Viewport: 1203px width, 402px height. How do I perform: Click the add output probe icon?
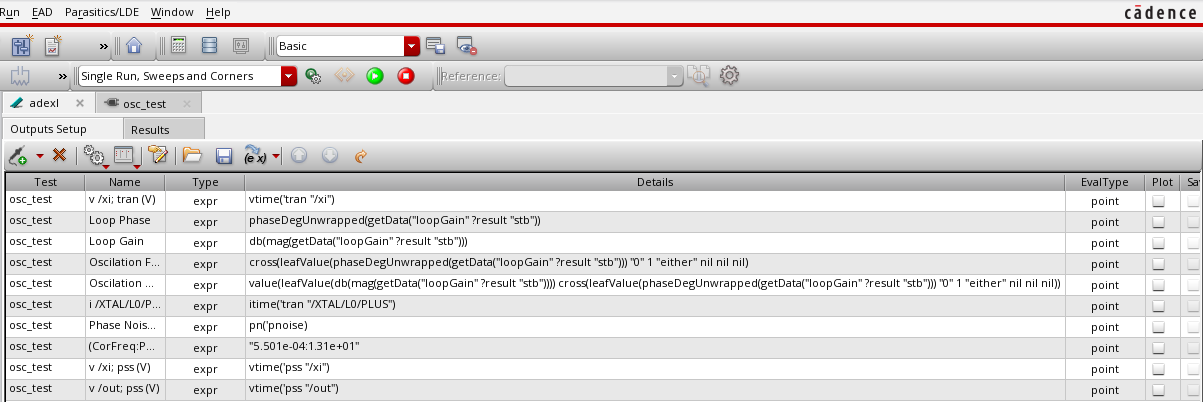[x=19, y=156]
